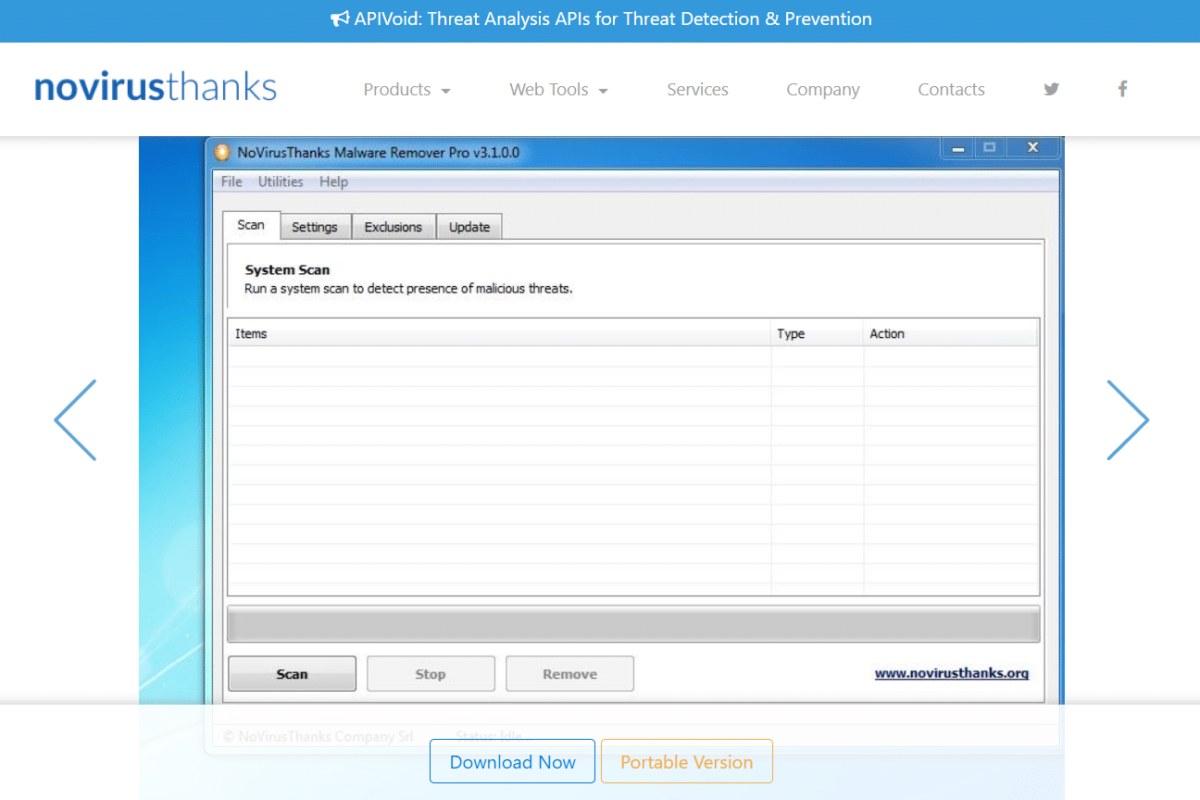The height and width of the screenshot is (800, 1200).
Task: Open the Twitter icon link
Action: [1051, 89]
